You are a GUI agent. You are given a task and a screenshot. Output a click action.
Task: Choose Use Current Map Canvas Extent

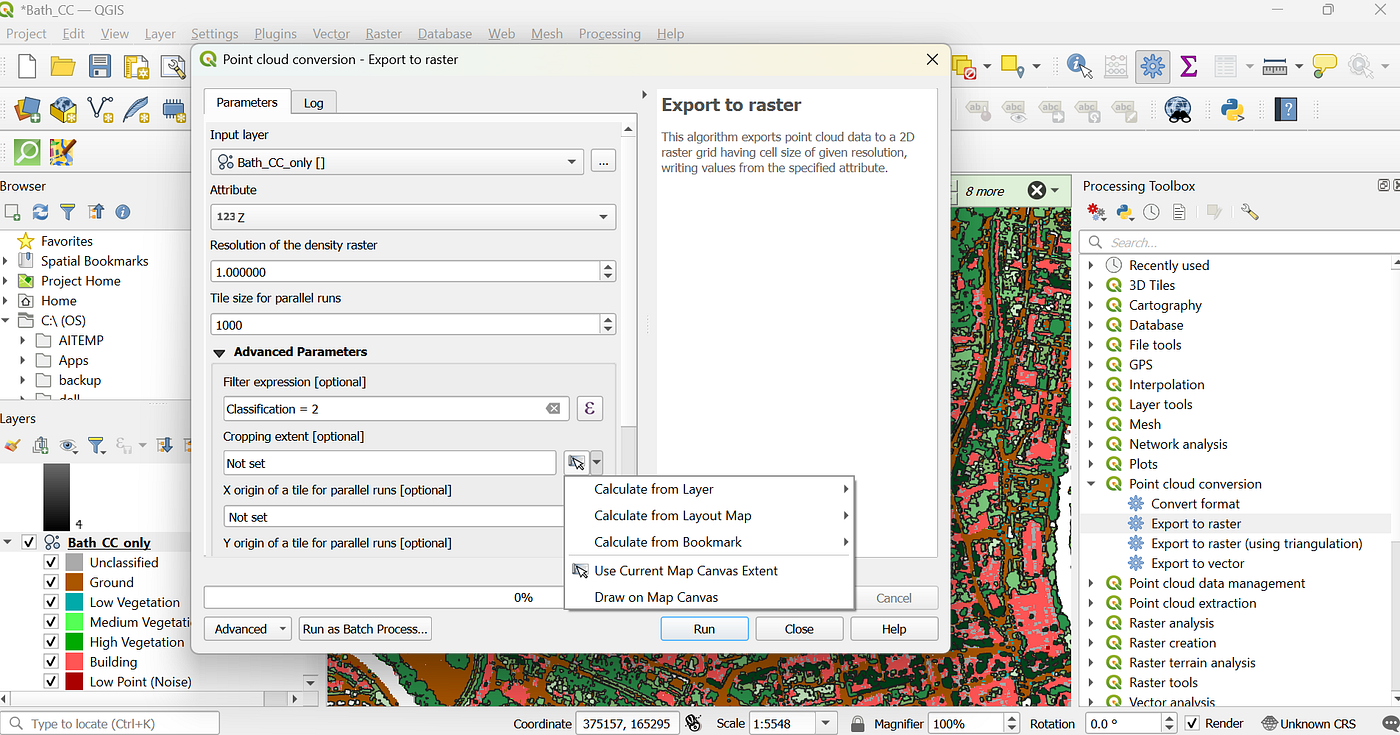click(709, 570)
